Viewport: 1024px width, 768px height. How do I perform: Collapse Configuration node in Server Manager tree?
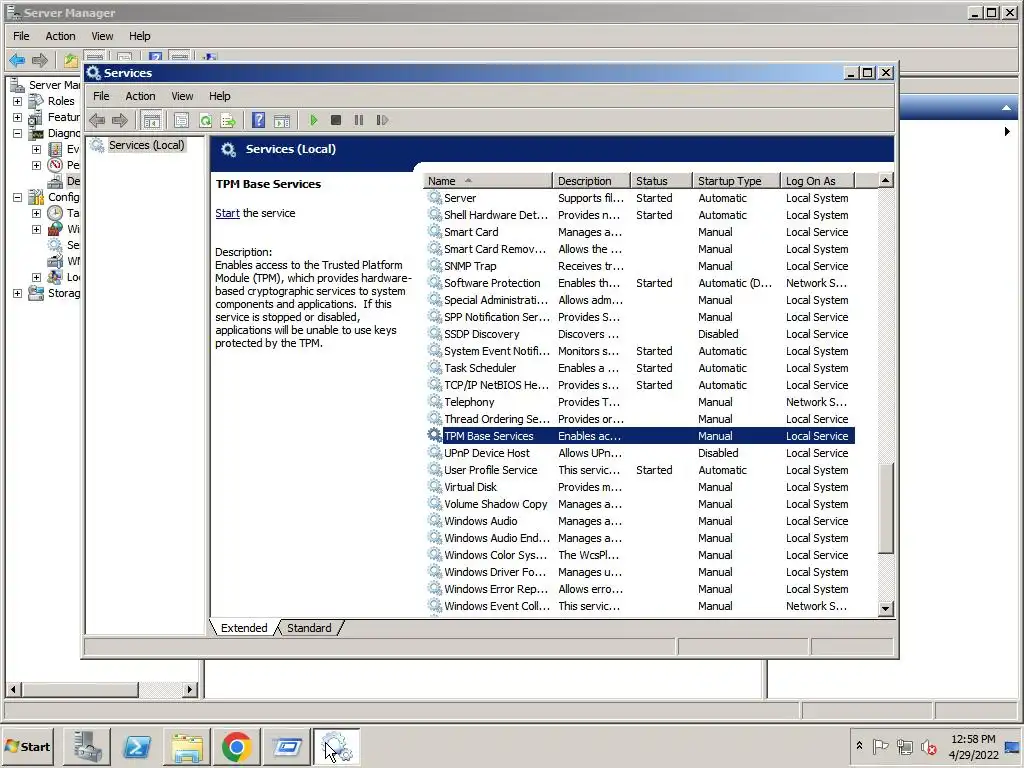pos(18,197)
